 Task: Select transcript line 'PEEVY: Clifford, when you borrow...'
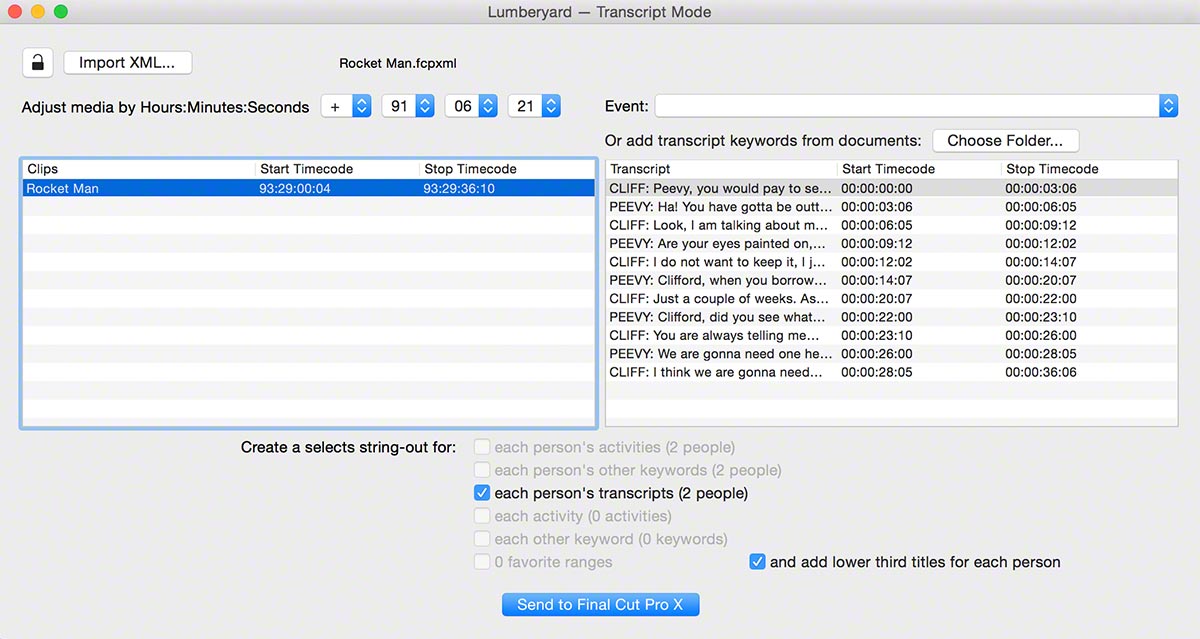892,280
